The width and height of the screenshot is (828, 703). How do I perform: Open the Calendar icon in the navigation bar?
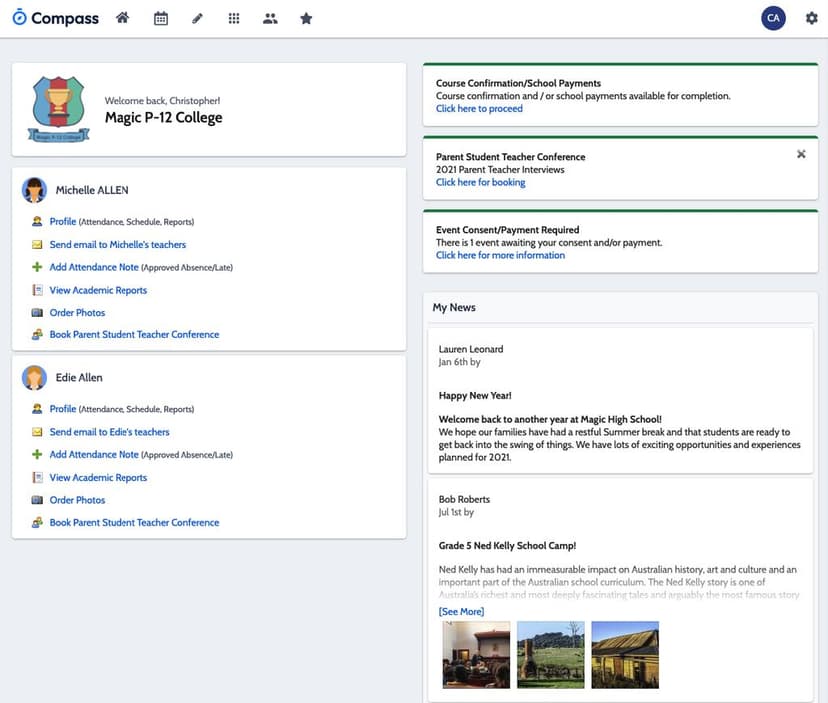[x=161, y=18]
